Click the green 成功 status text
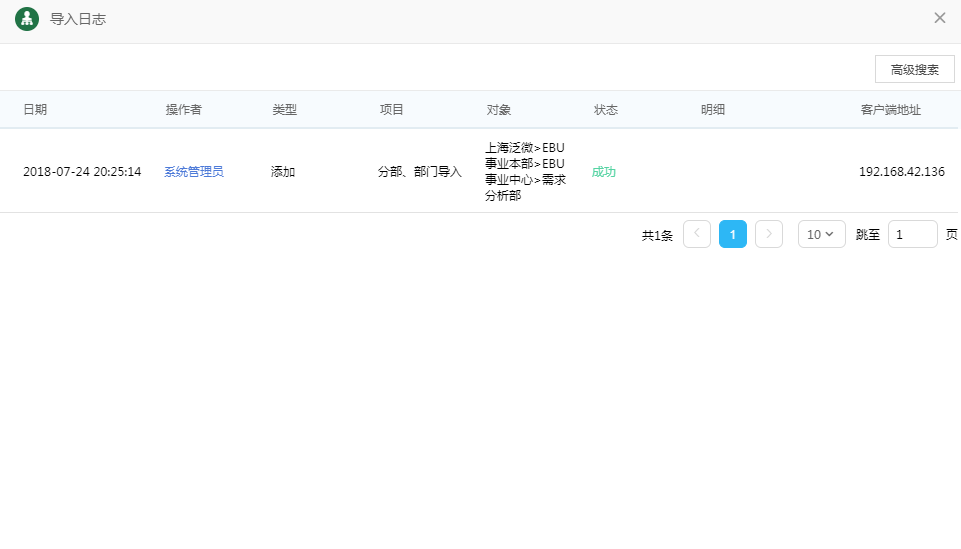 tap(604, 172)
